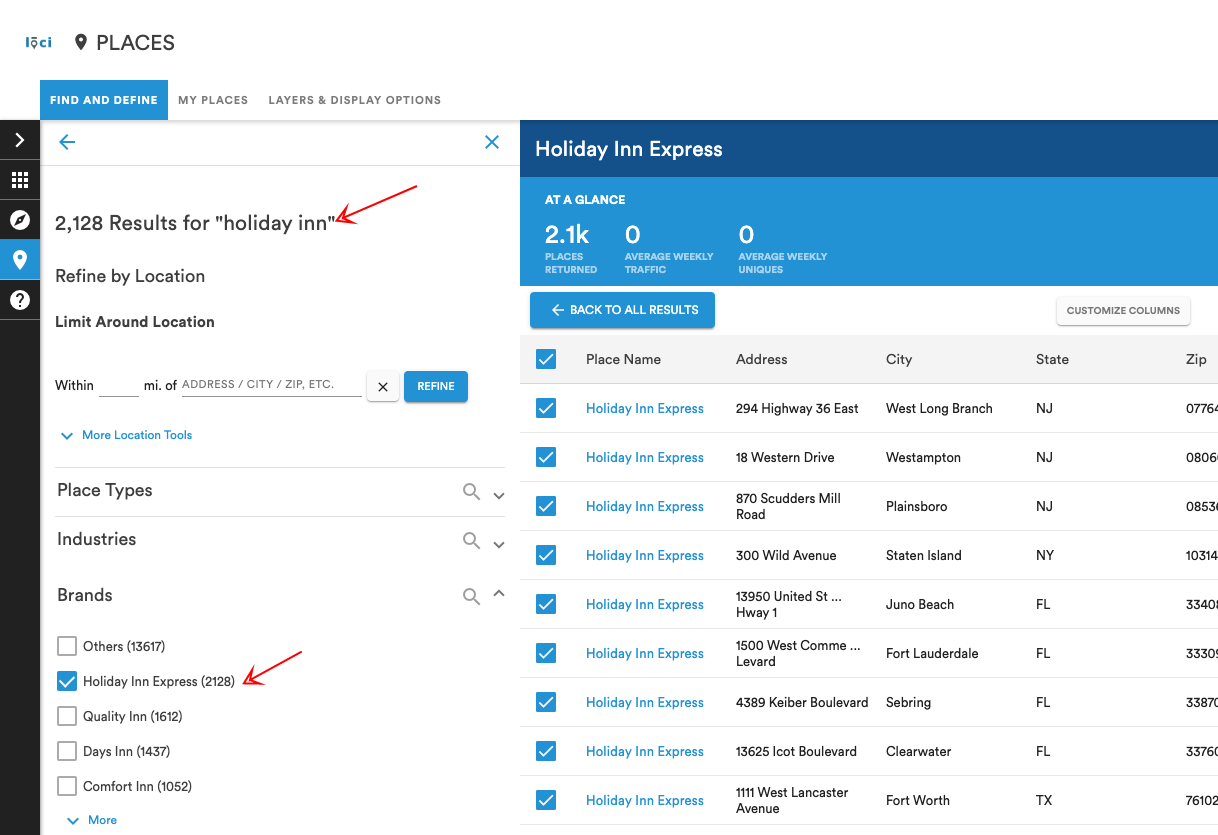
Task: Uncheck the Staten Island row
Action: 546,555
